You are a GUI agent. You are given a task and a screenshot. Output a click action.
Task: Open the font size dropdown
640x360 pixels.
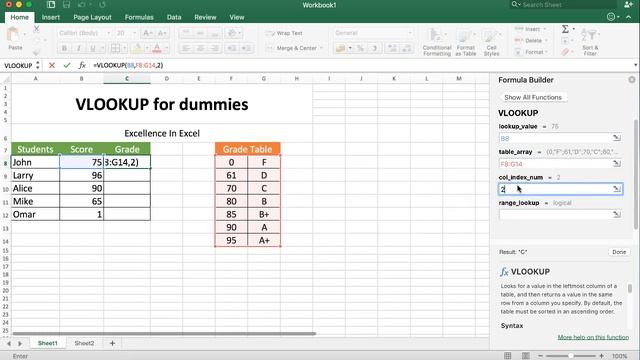pyautogui.click(x=135, y=33)
